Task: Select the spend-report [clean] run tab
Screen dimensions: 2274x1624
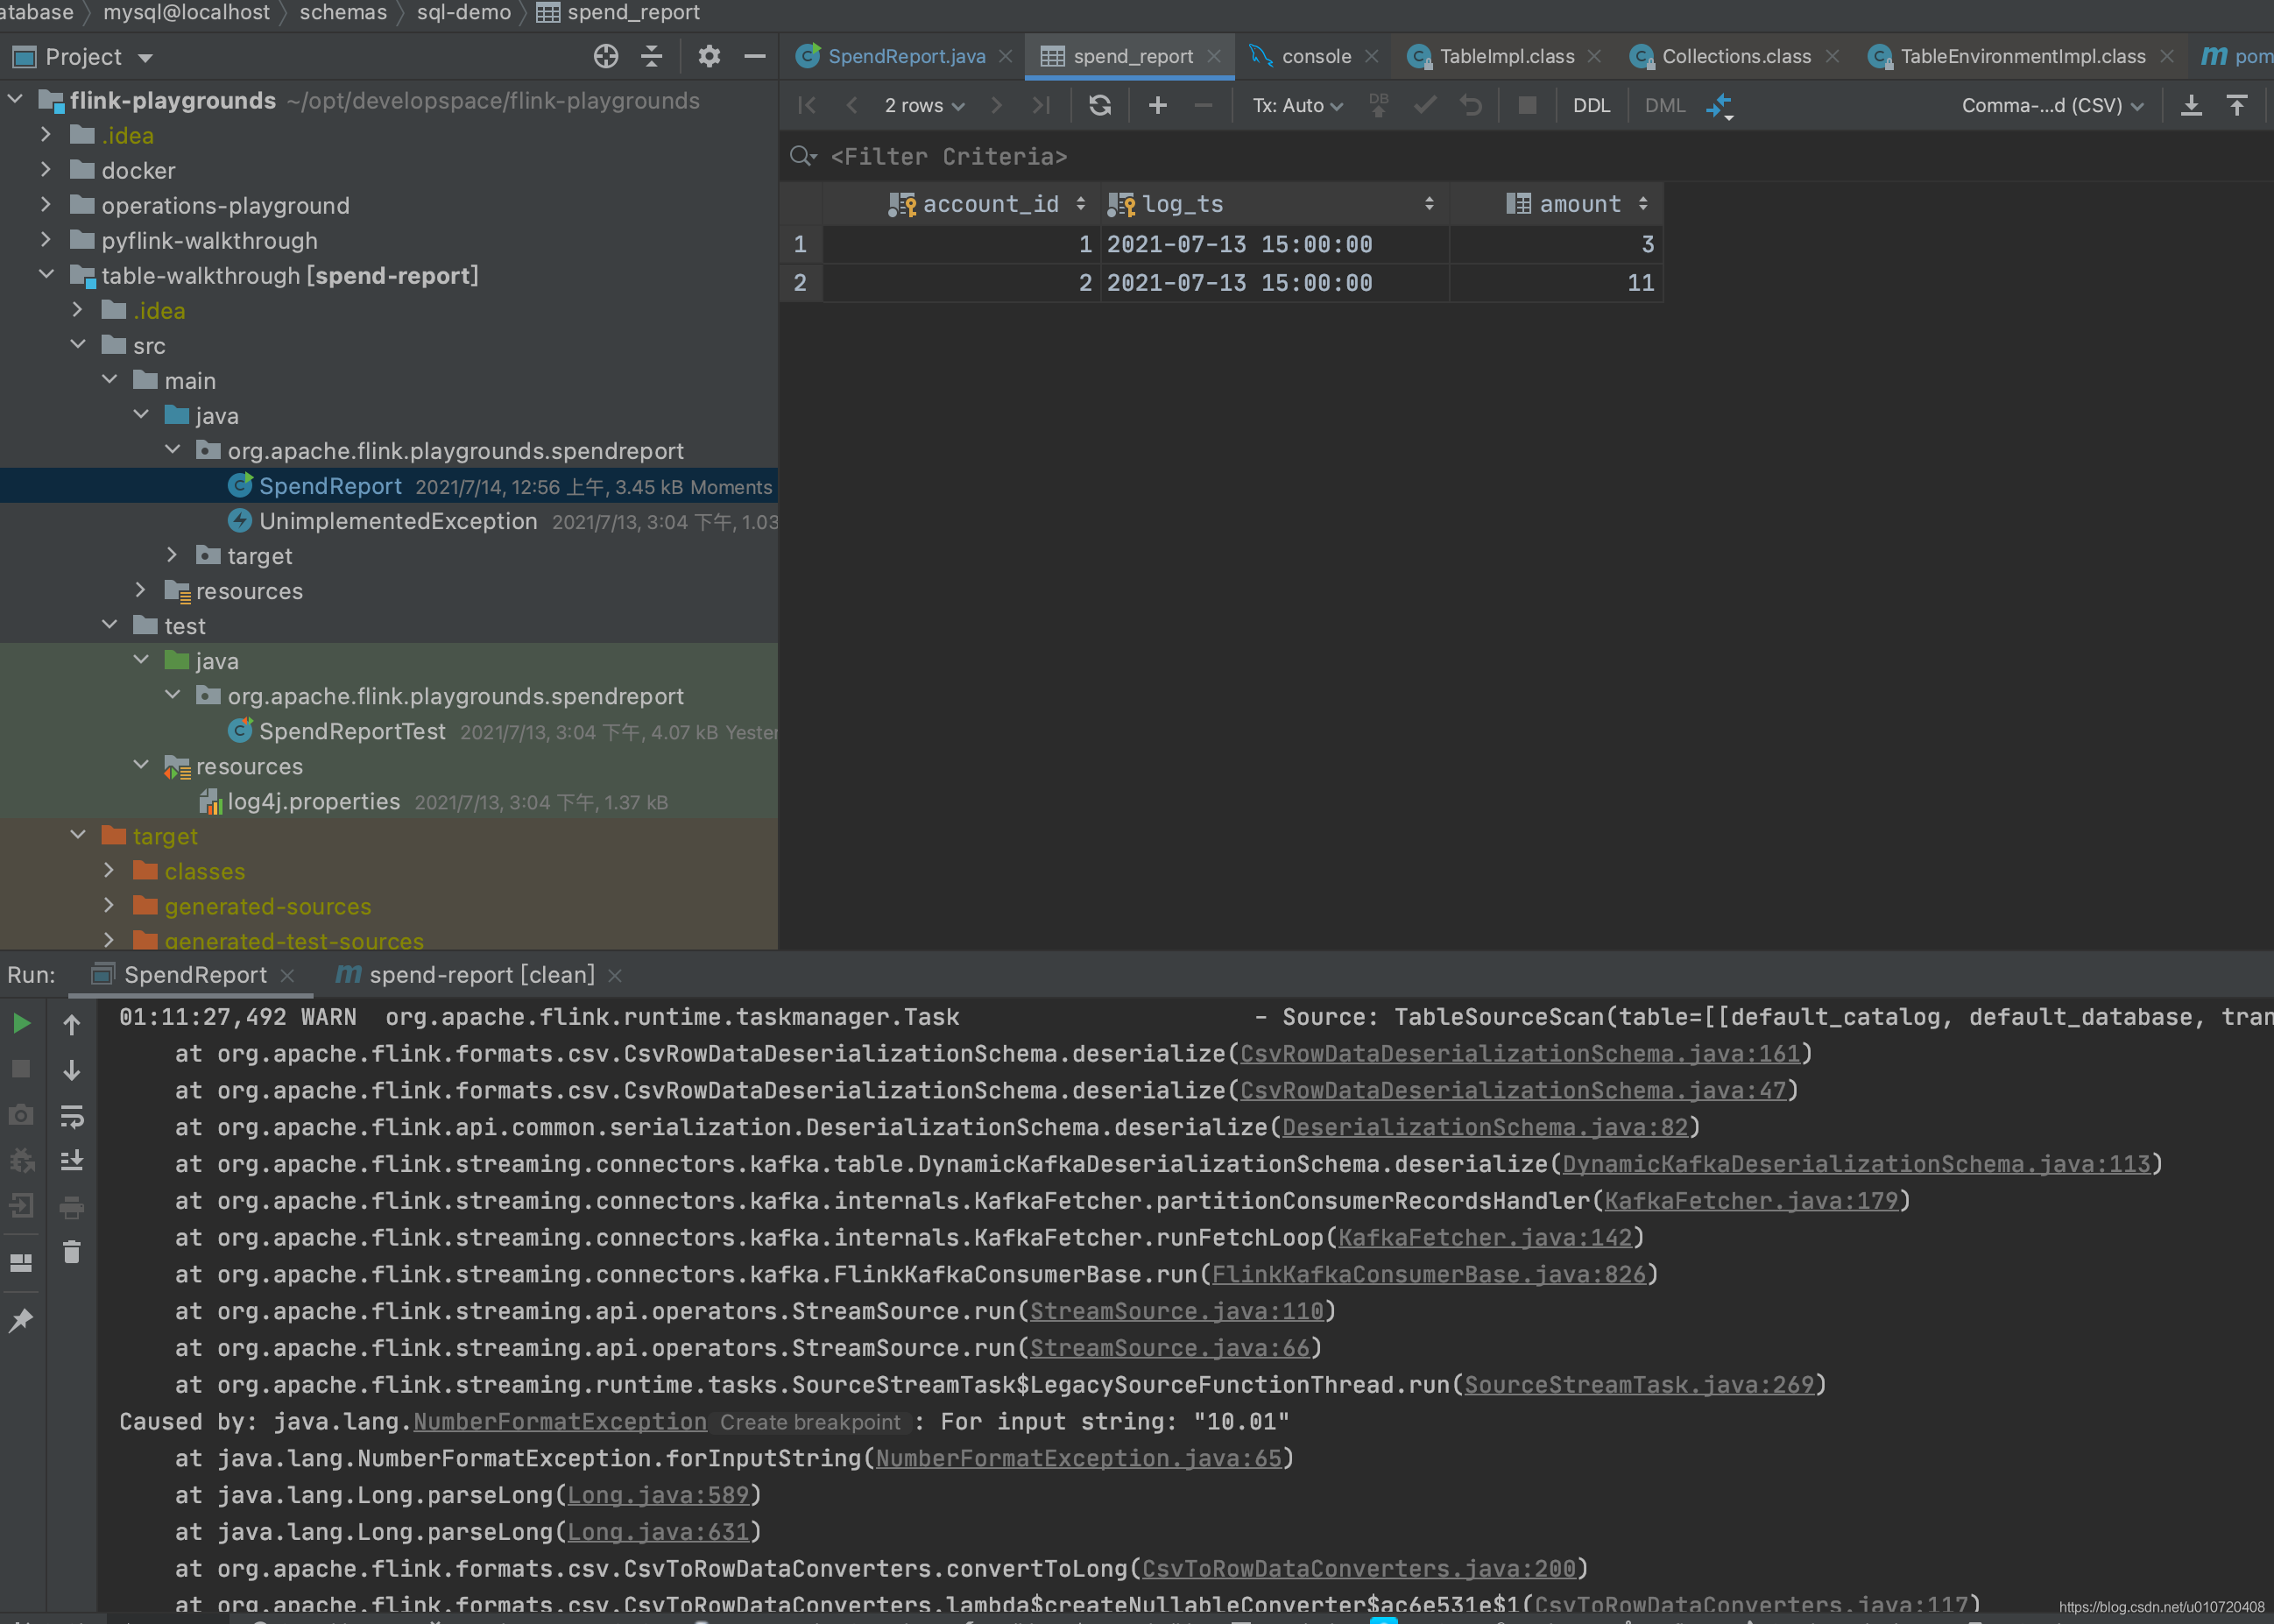Action: point(480,975)
